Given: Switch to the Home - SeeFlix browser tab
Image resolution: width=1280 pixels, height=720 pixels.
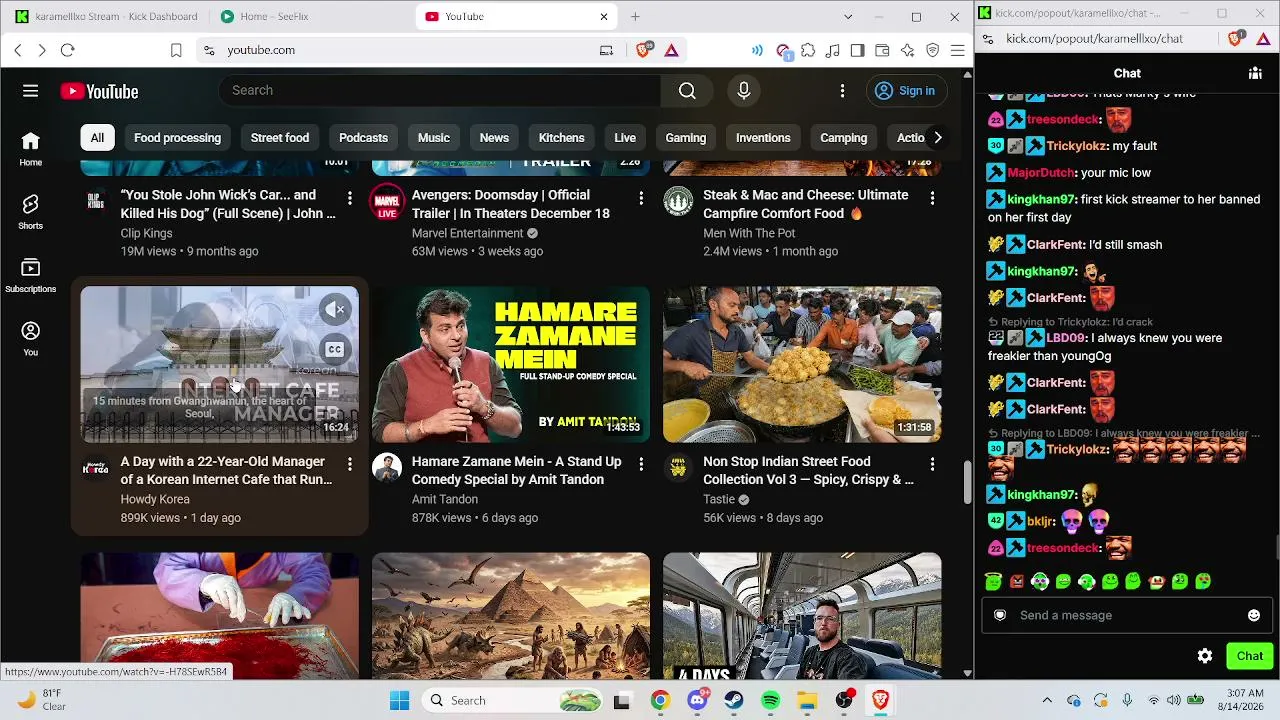Looking at the screenshot, I should [x=310, y=17].
